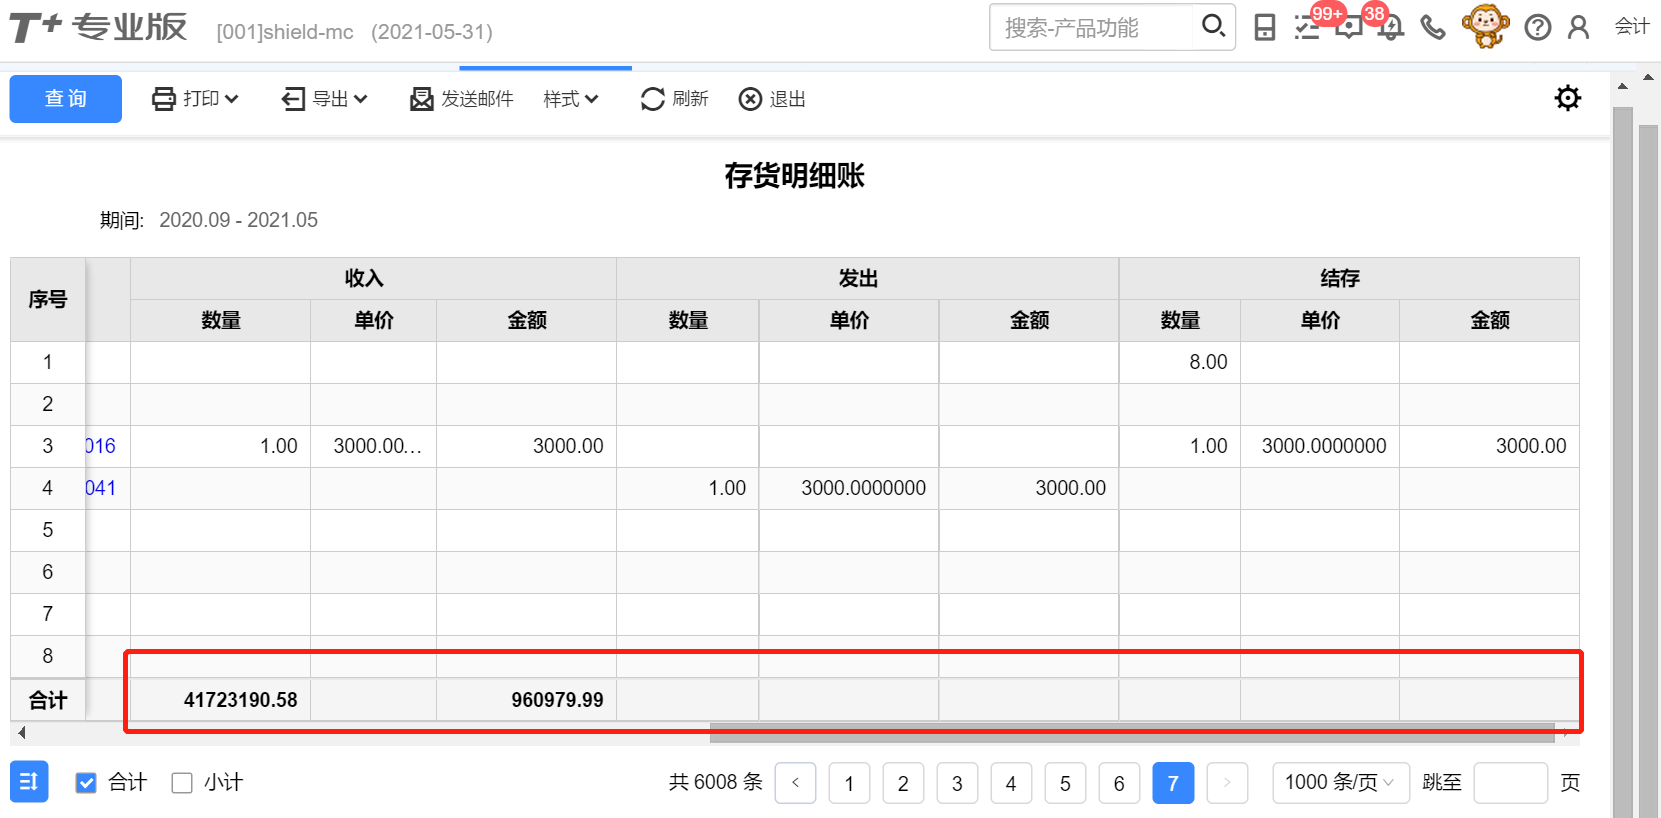Open the 1000 条/页 page size selector

(x=1340, y=783)
